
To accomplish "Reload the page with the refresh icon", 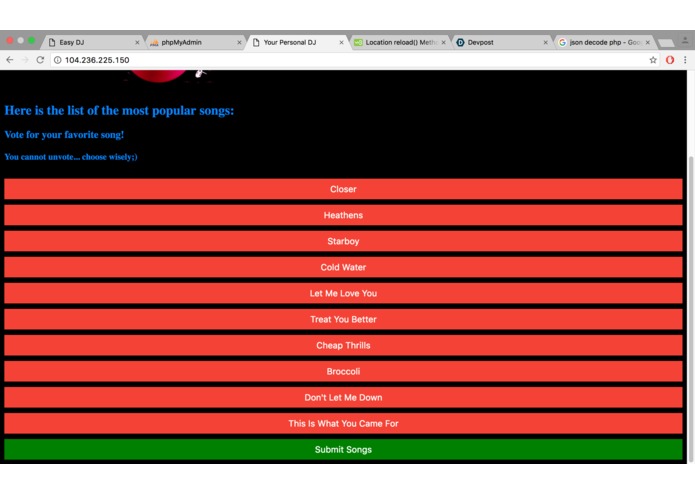I will [x=40, y=60].
